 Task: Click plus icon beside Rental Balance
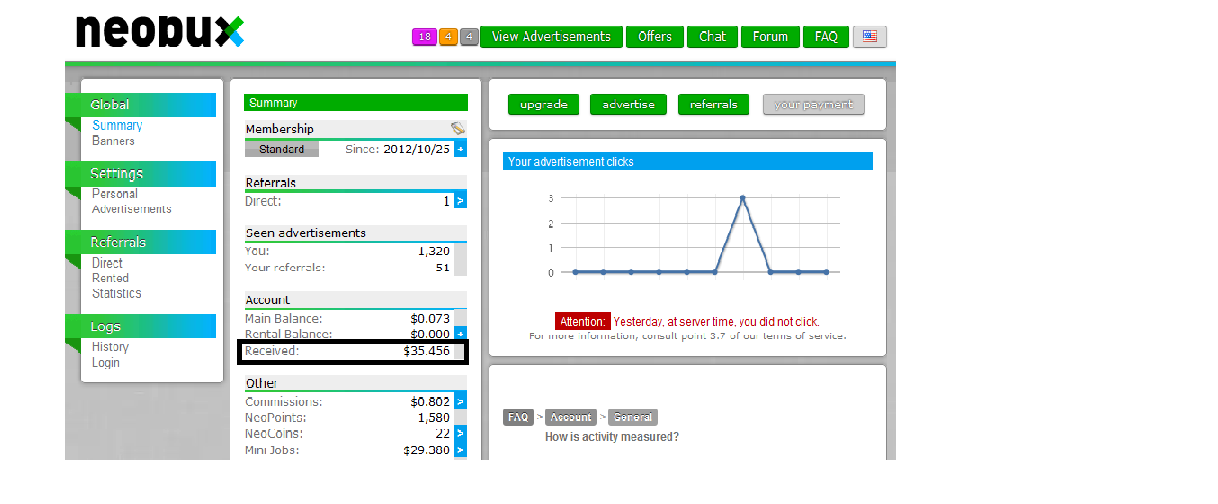[460, 334]
